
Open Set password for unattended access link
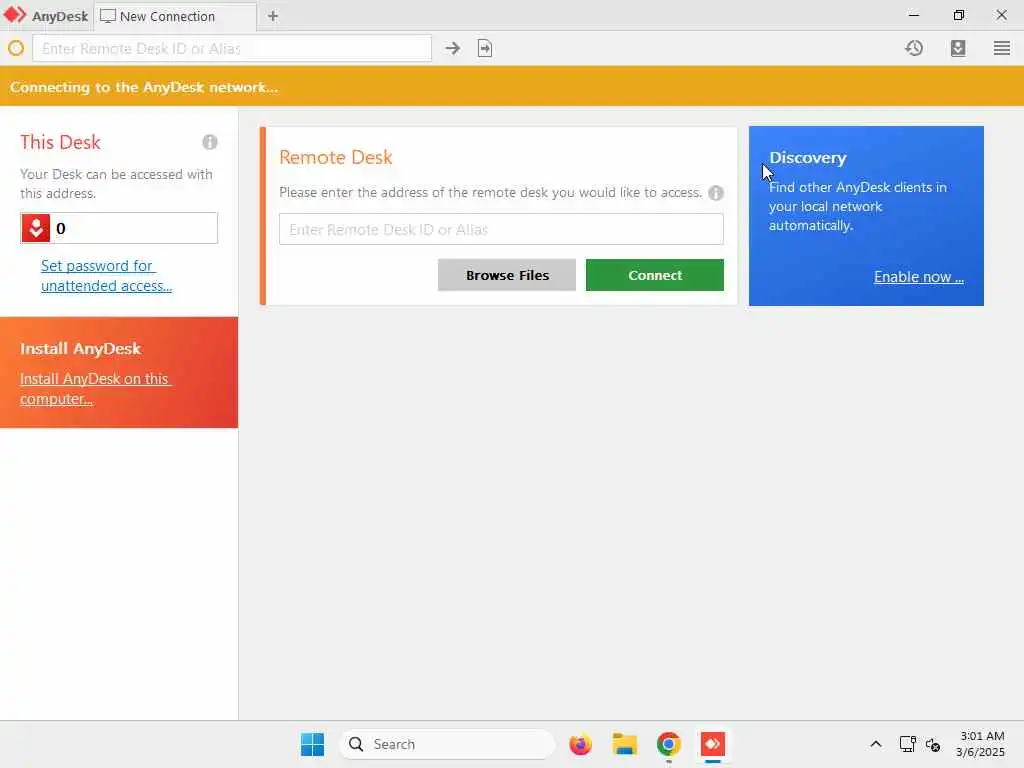pyautogui.click(x=106, y=276)
